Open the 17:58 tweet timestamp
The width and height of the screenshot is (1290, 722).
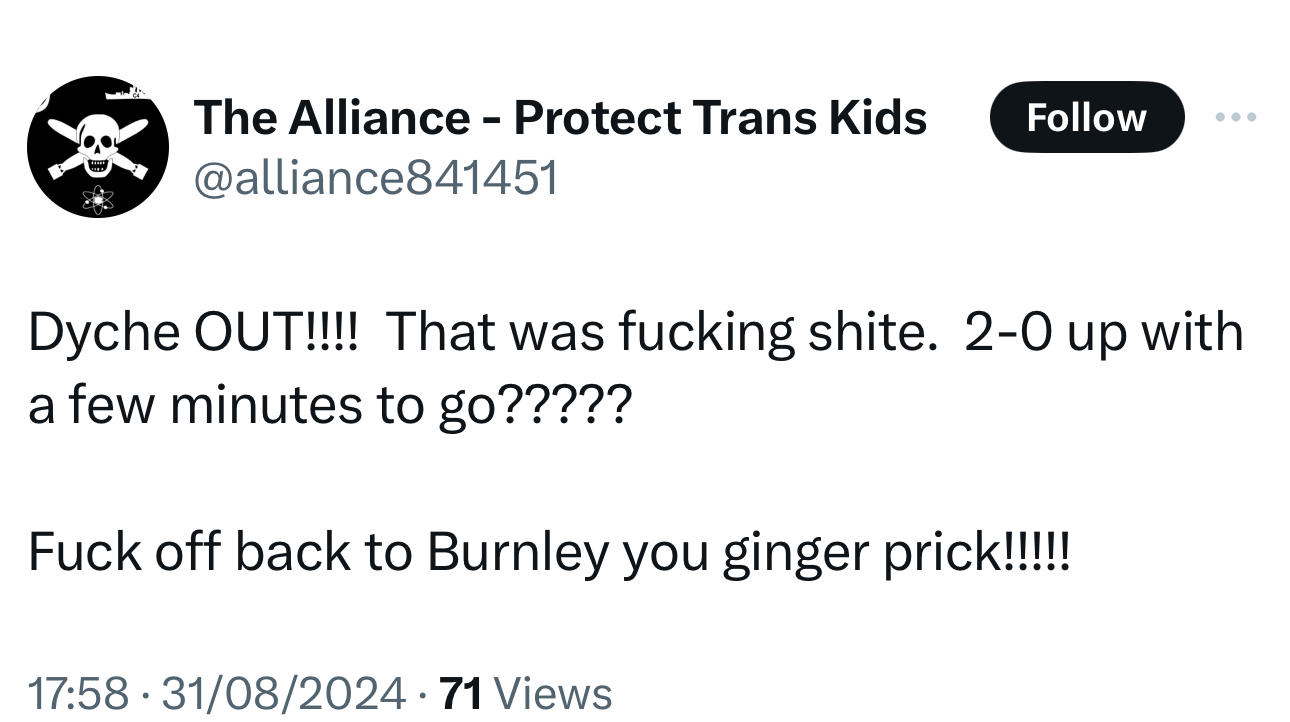pos(78,693)
